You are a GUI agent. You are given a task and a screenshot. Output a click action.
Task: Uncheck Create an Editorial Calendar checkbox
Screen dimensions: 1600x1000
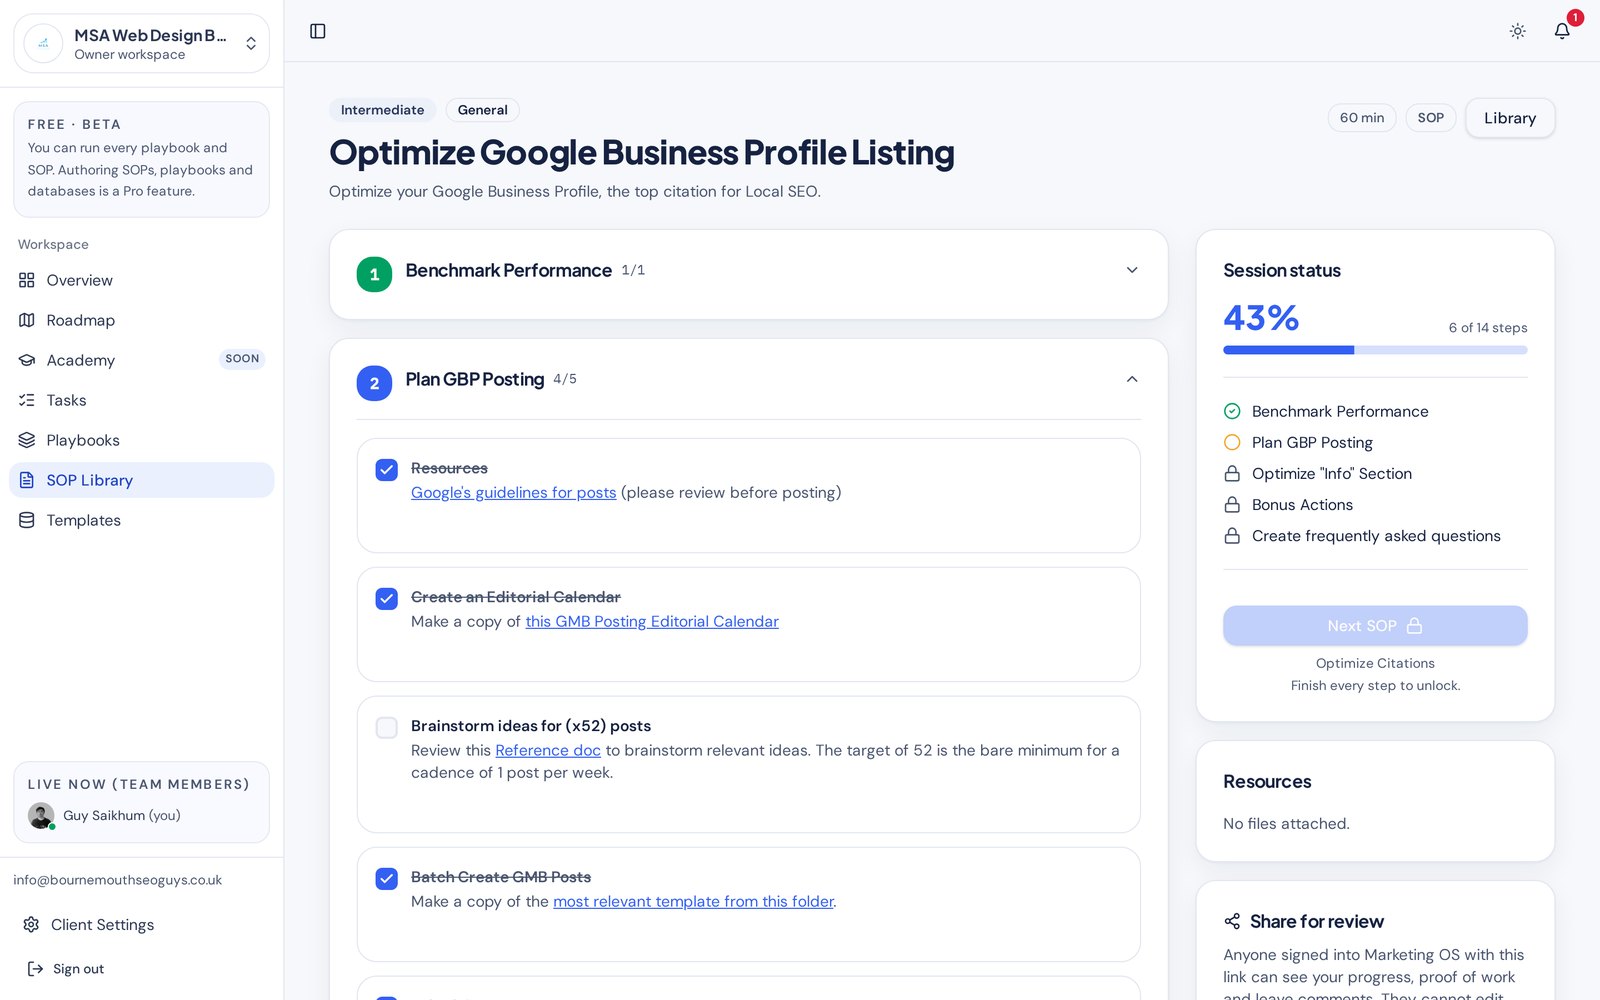tap(387, 598)
